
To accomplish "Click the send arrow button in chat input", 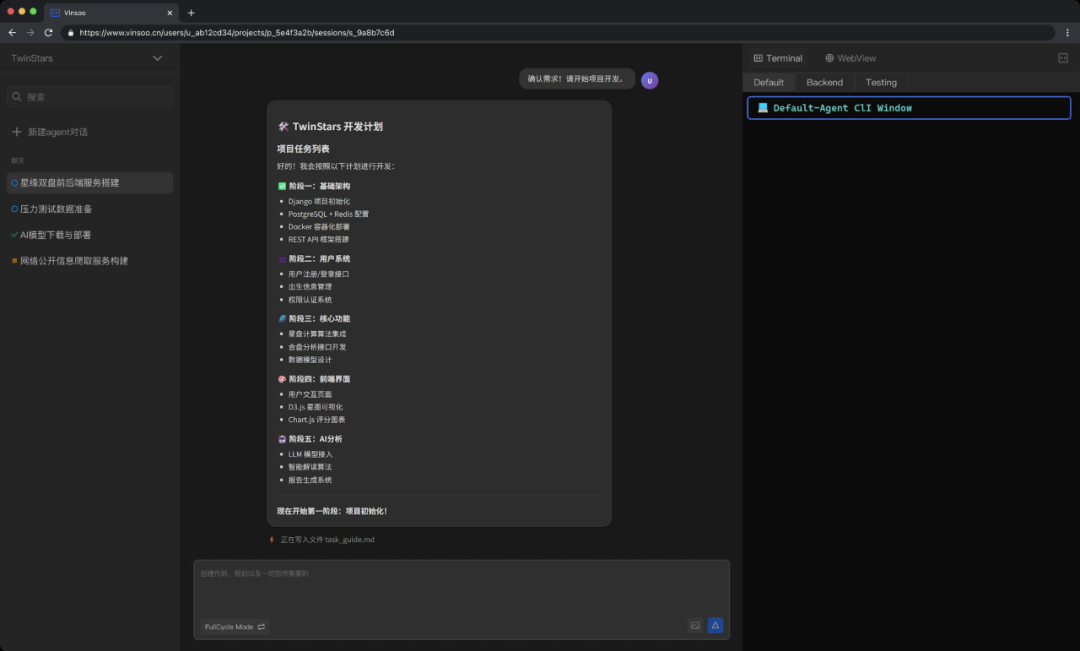I will pos(715,626).
